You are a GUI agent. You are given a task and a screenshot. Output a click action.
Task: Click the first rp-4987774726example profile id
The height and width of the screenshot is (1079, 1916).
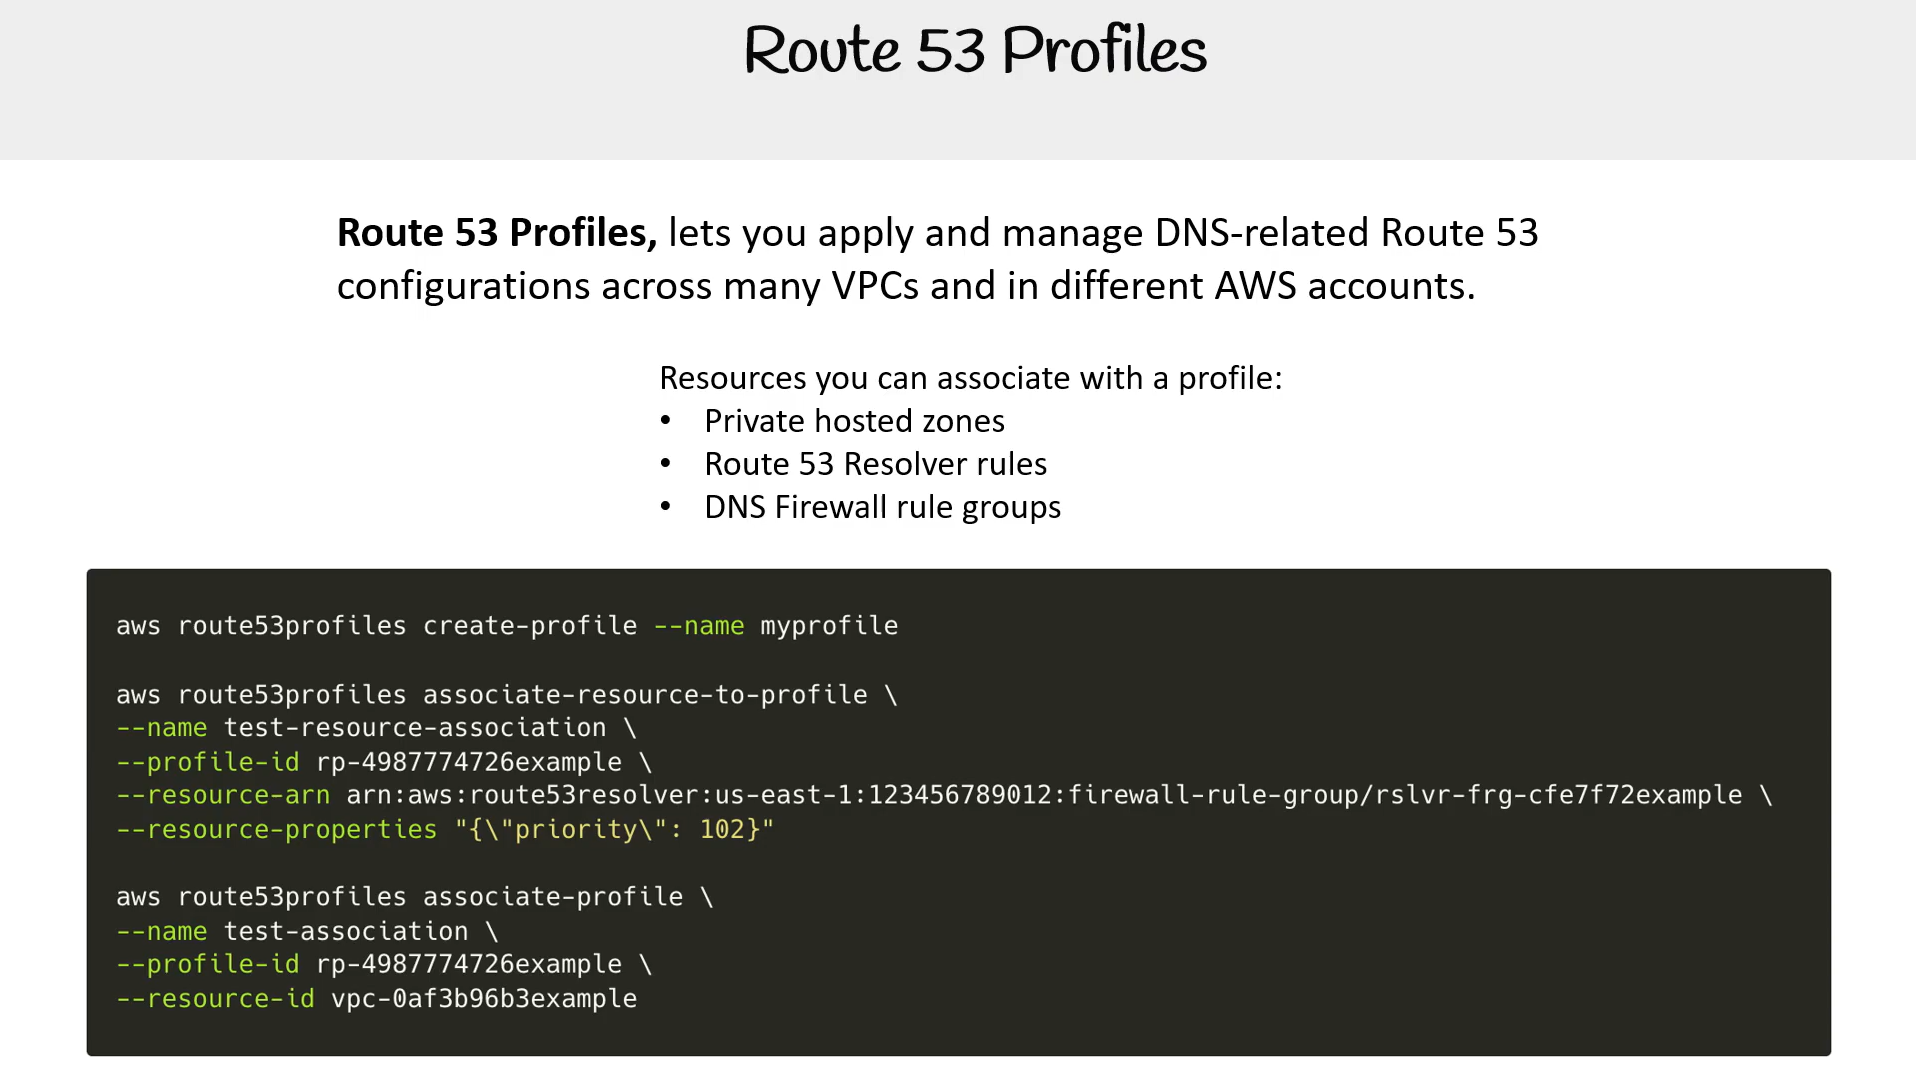pos(469,762)
